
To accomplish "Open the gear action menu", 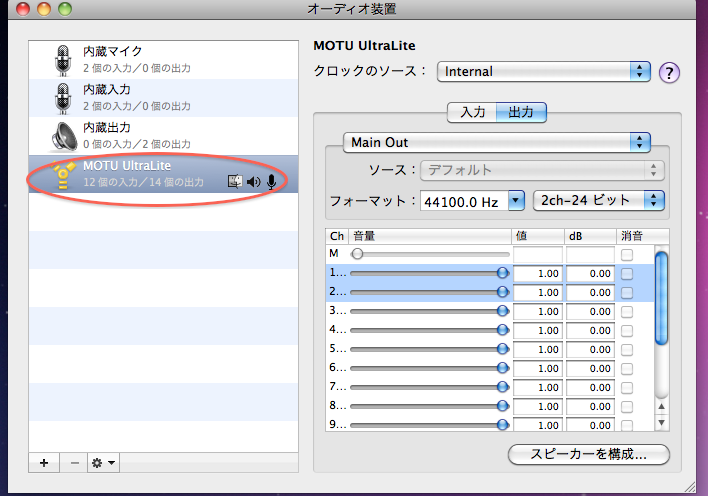I will 103,463.
